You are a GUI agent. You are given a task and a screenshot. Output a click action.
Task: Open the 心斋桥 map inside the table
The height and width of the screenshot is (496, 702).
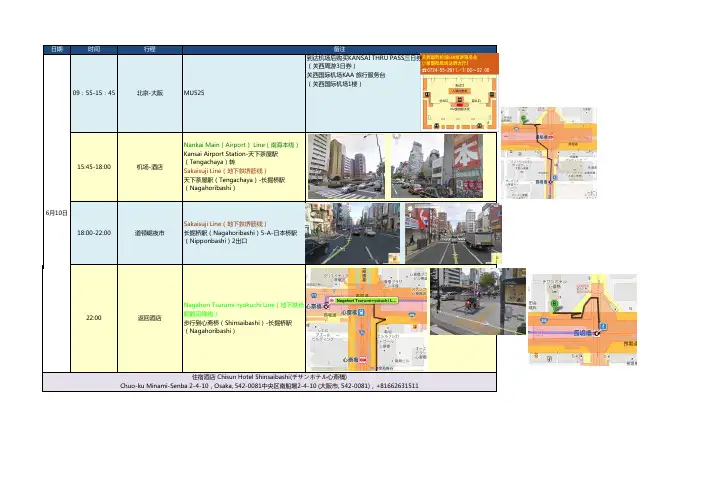click(367, 315)
